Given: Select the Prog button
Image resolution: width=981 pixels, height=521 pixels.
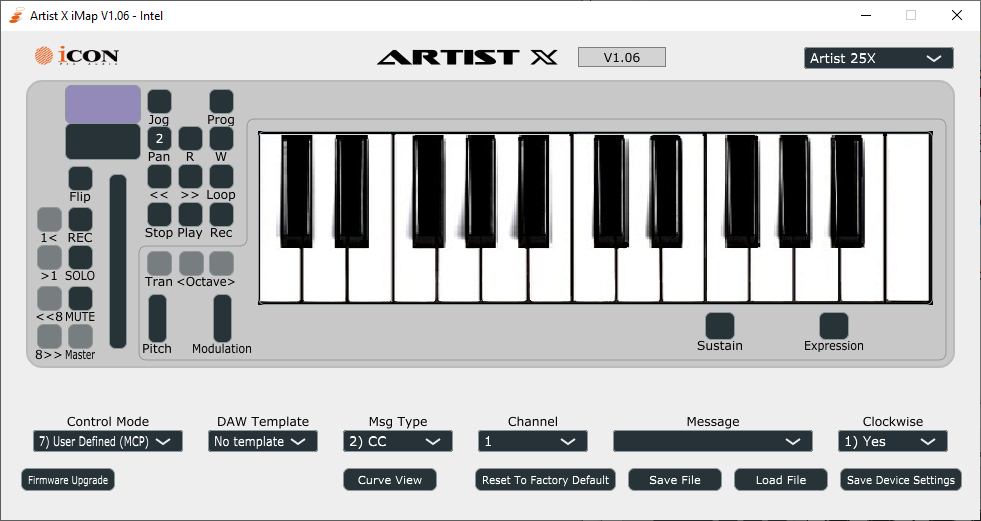Looking at the screenshot, I should (221, 101).
